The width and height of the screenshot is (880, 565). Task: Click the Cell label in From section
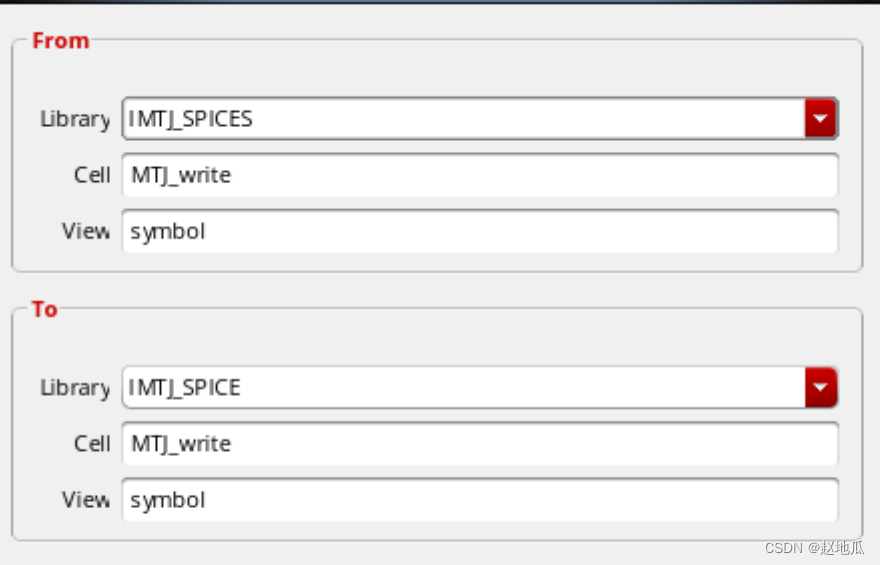[92, 175]
